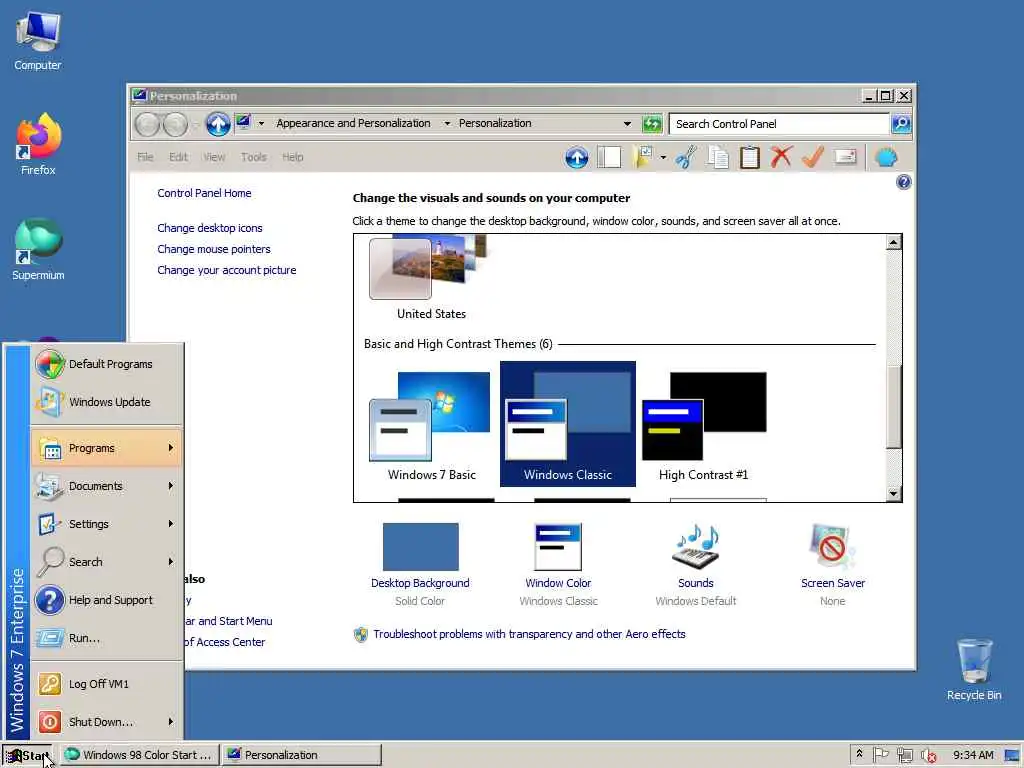
Task: Switch to Windows 98 Color Start taskbar button
Action: tap(139, 755)
